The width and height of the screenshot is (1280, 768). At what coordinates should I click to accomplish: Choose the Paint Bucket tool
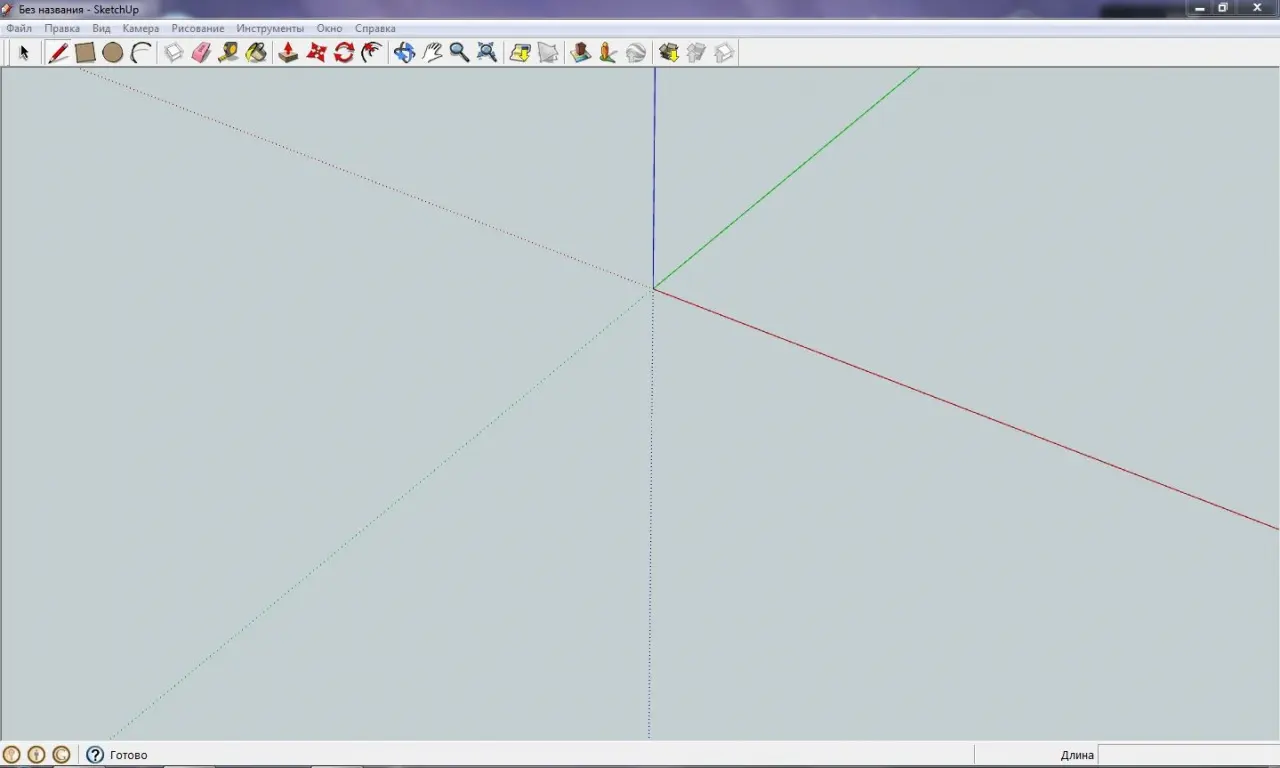pyautogui.click(x=256, y=53)
